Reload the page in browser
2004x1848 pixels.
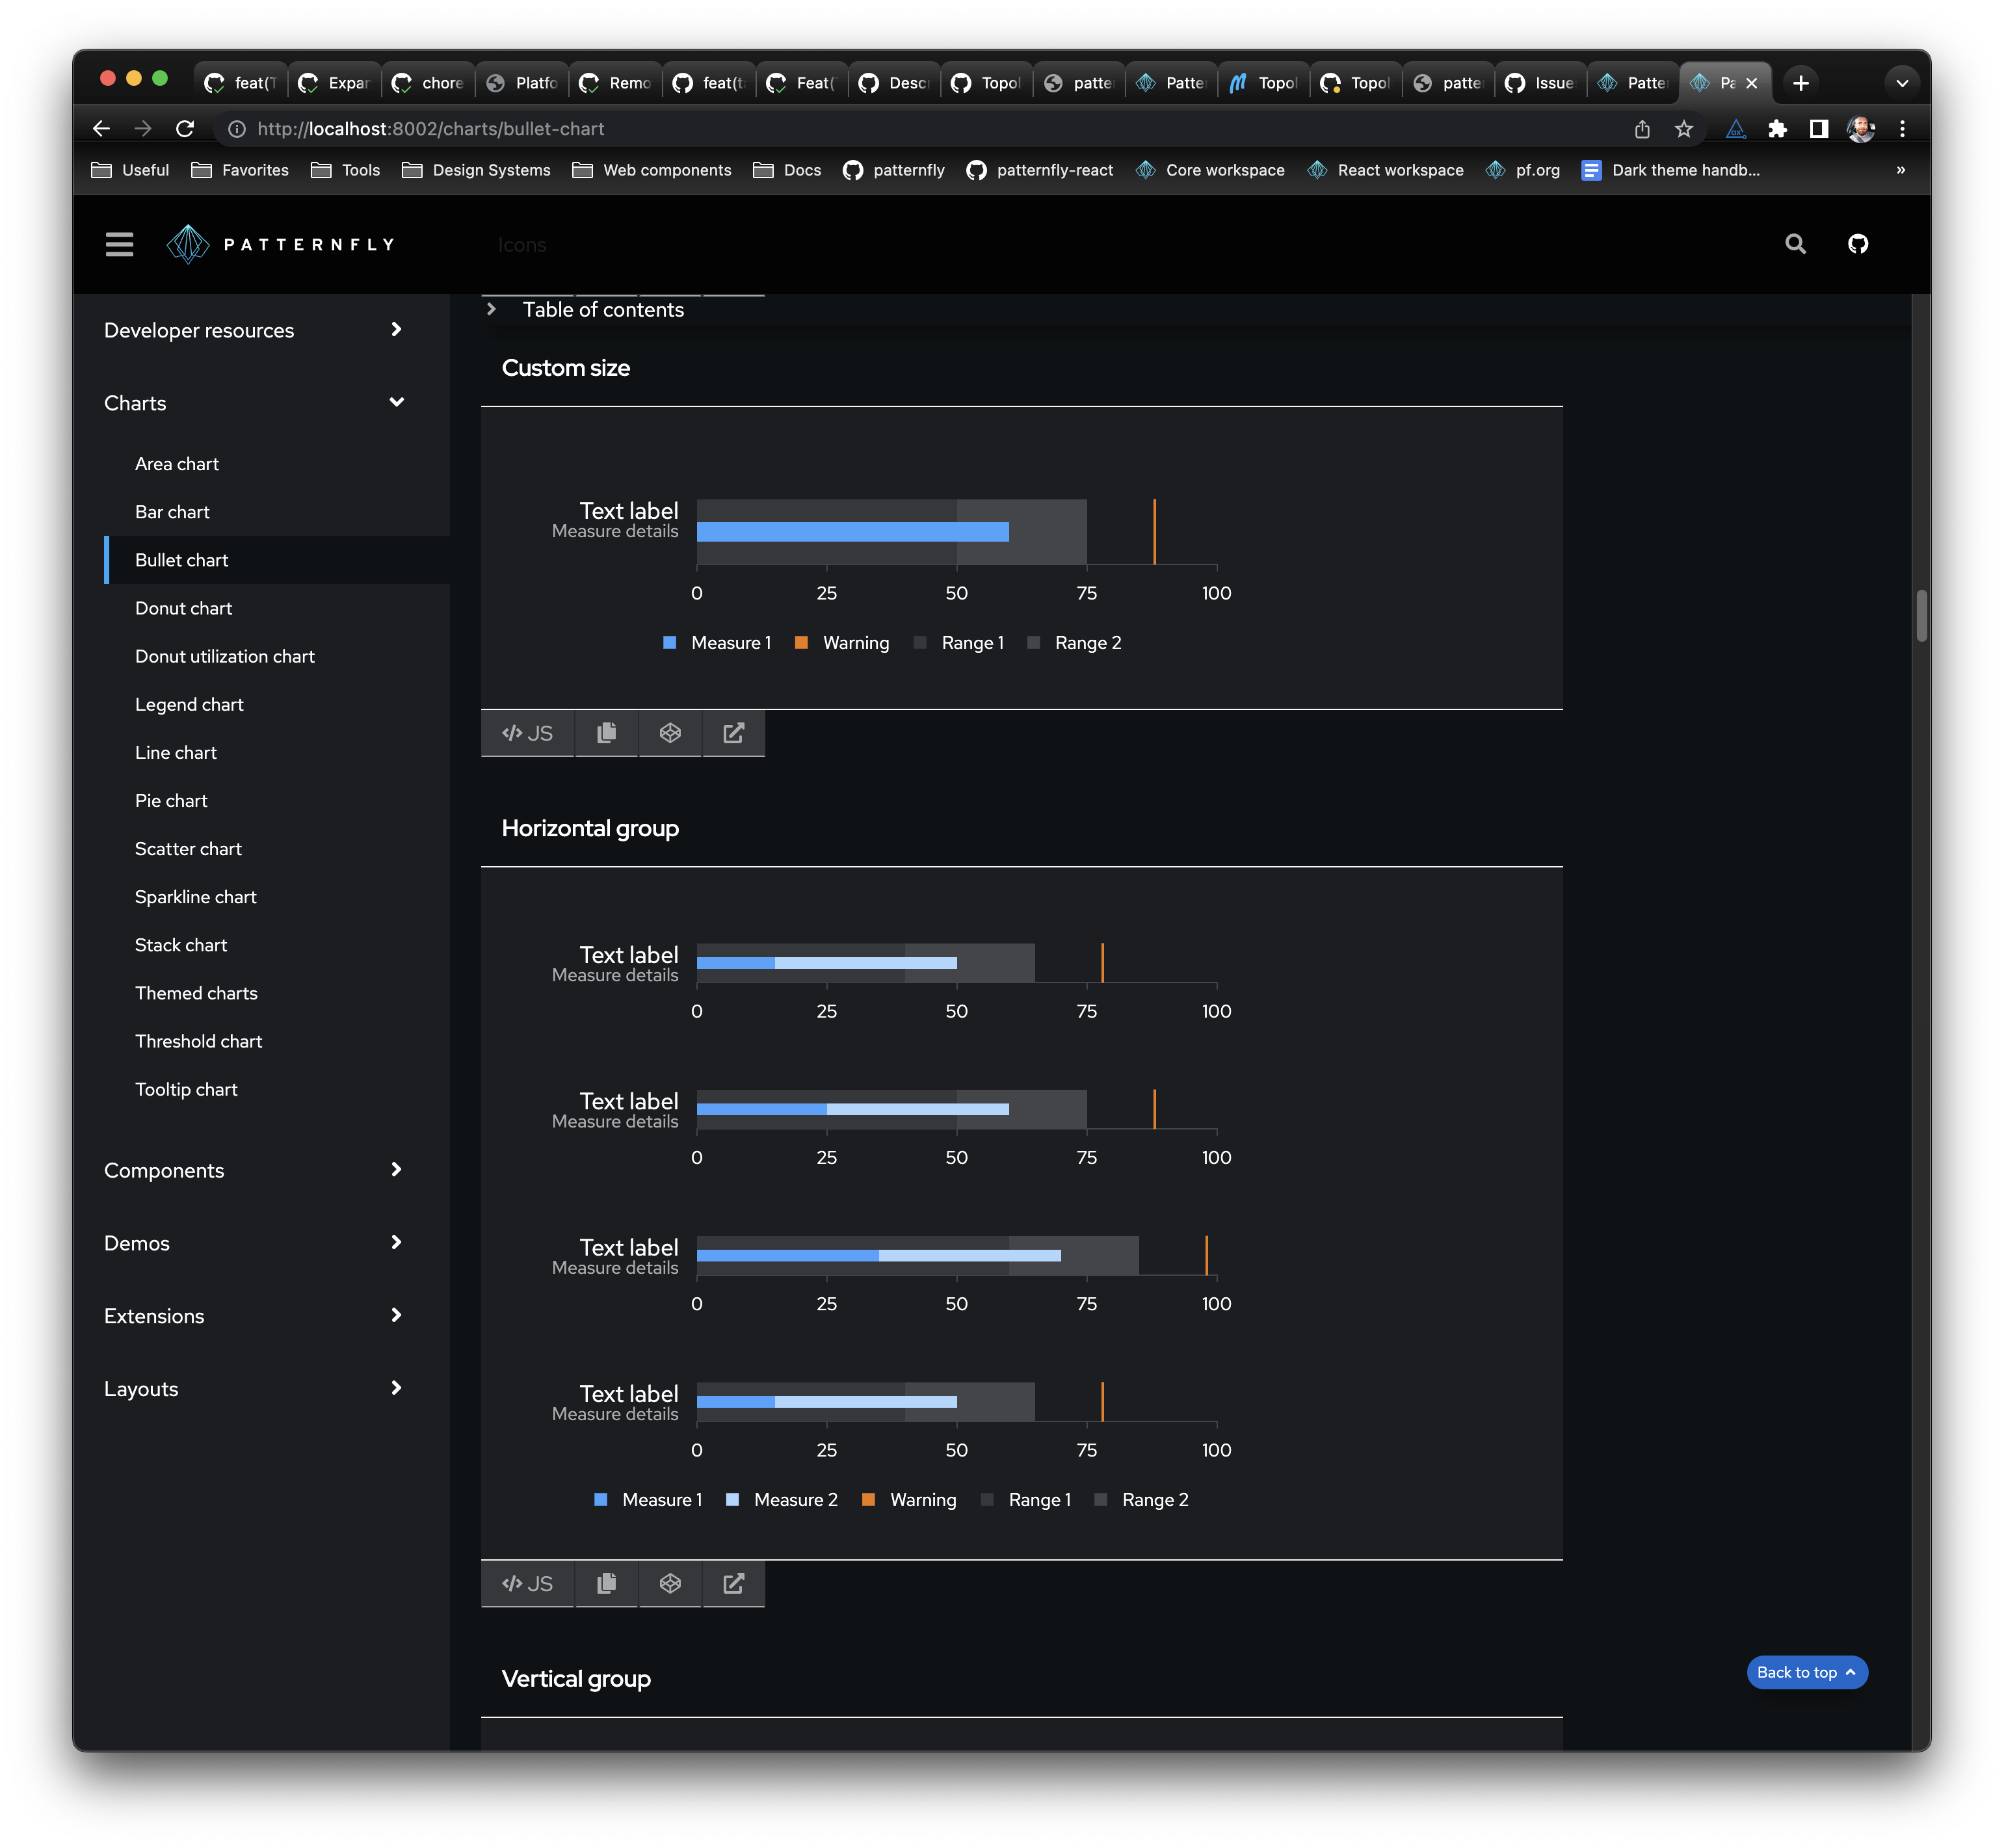pyautogui.click(x=185, y=129)
